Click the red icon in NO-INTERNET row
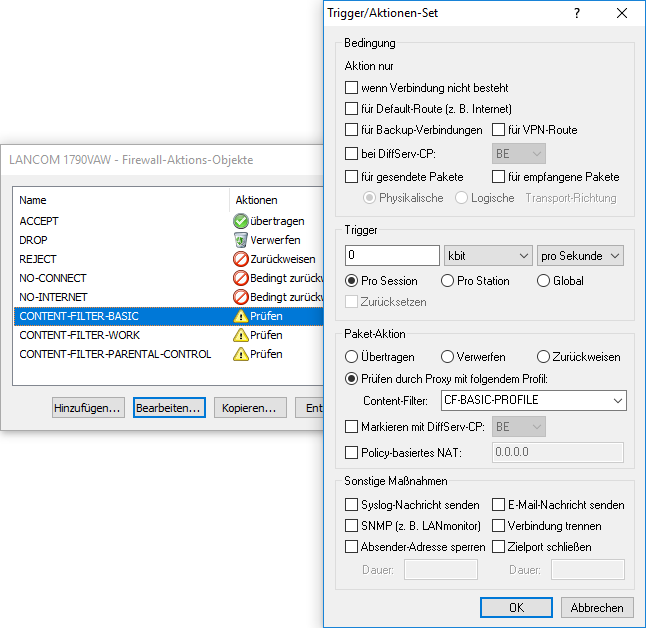This screenshot has height=628, width=646. 240,297
